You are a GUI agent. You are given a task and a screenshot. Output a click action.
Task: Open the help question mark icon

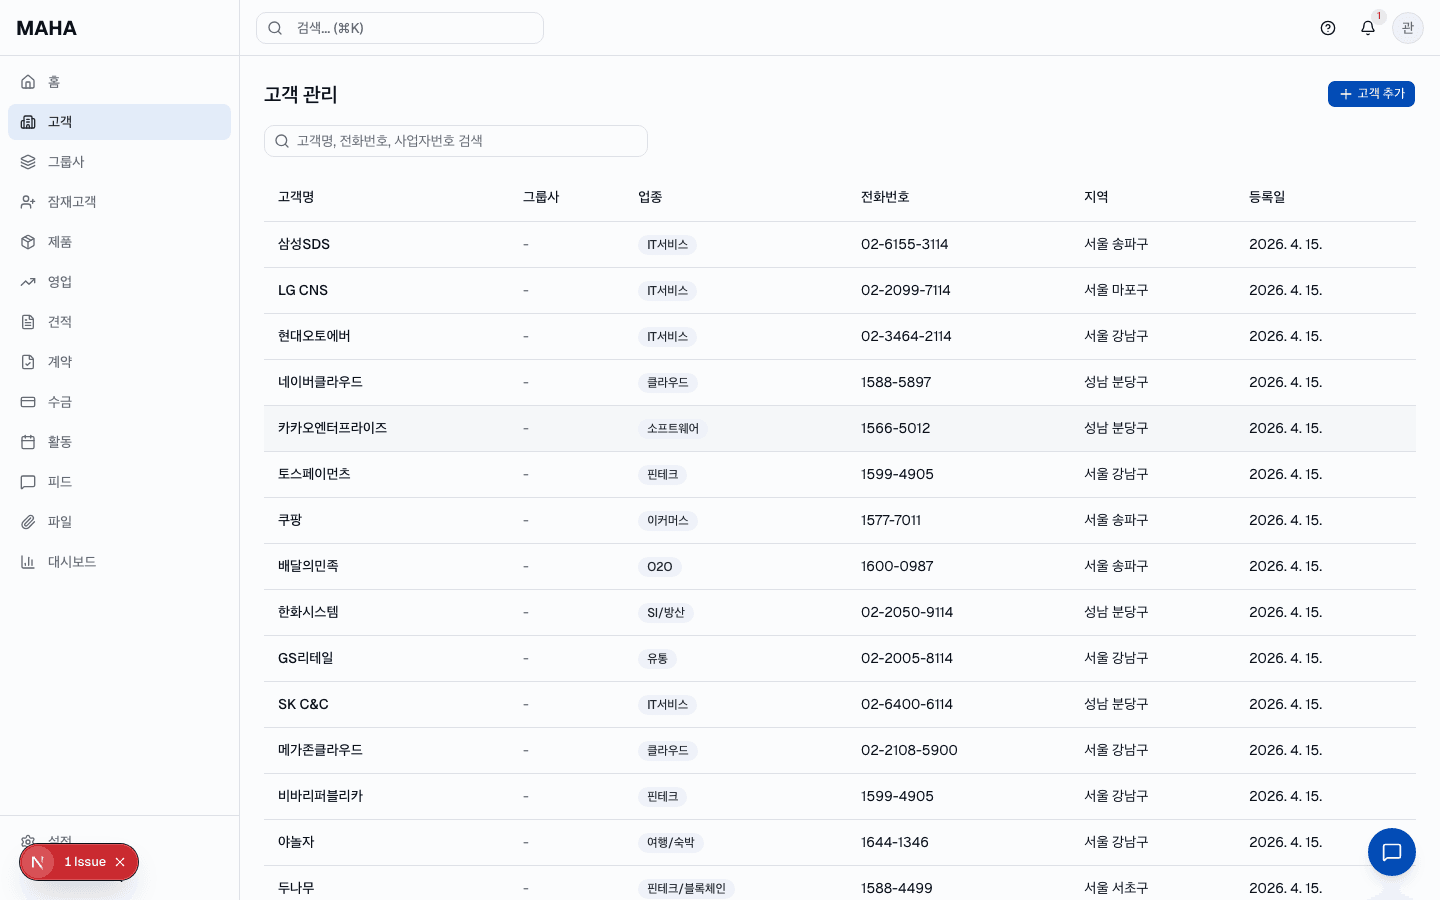[x=1328, y=28]
